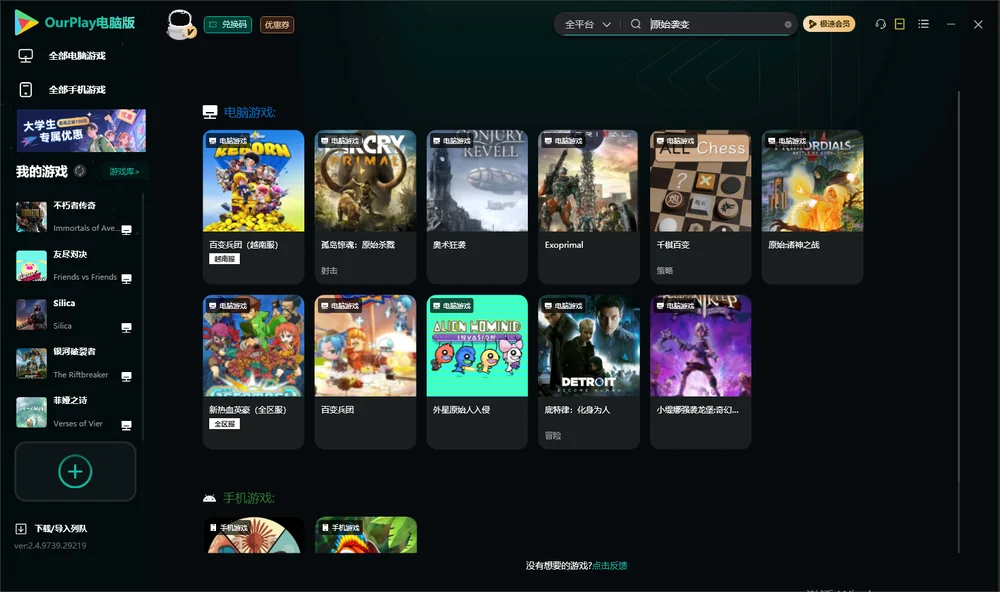The height and width of the screenshot is (592, 1000).
Task: Click the PC monitor icon beside Immortals of Aveum
Action: pos(126,230)
